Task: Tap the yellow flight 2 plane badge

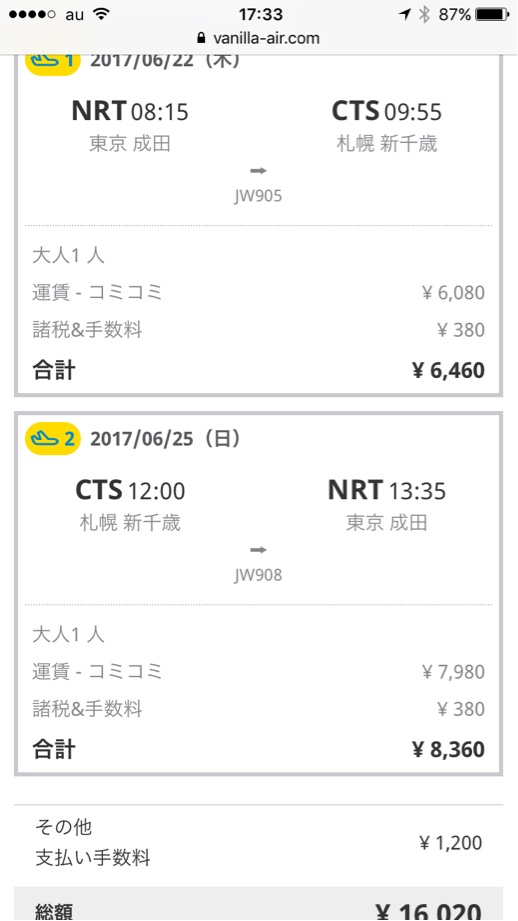Action: click(x=52, y=438)
